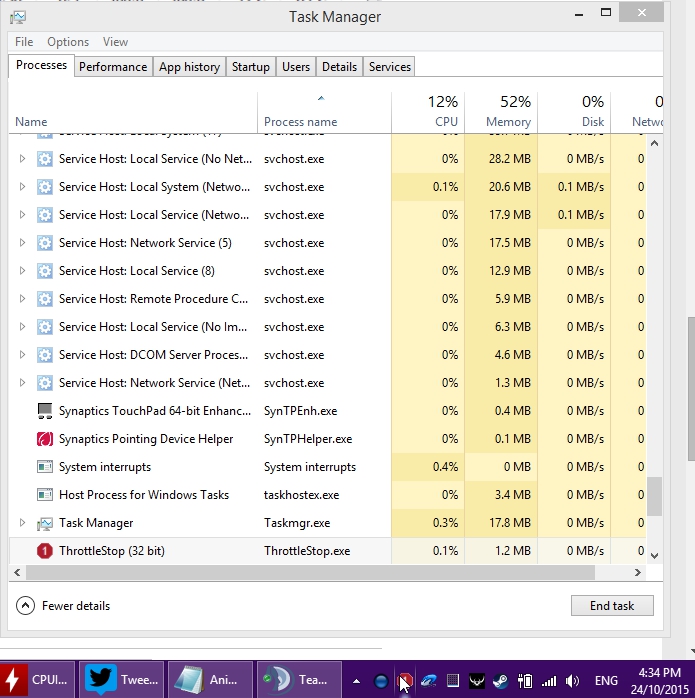Open the File menu
The width and height of the screenshot is (695, 698).
24,42
